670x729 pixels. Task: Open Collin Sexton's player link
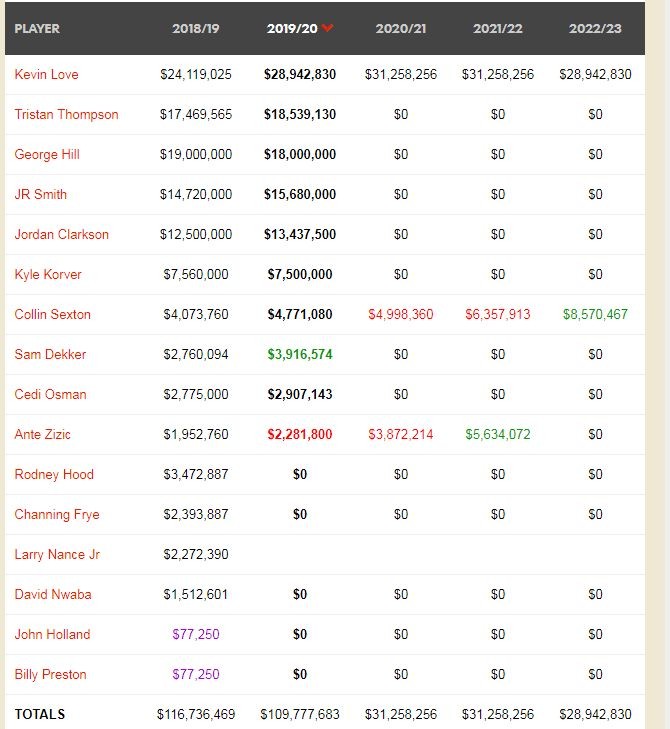pyautogui.click(x=52, y=314)
